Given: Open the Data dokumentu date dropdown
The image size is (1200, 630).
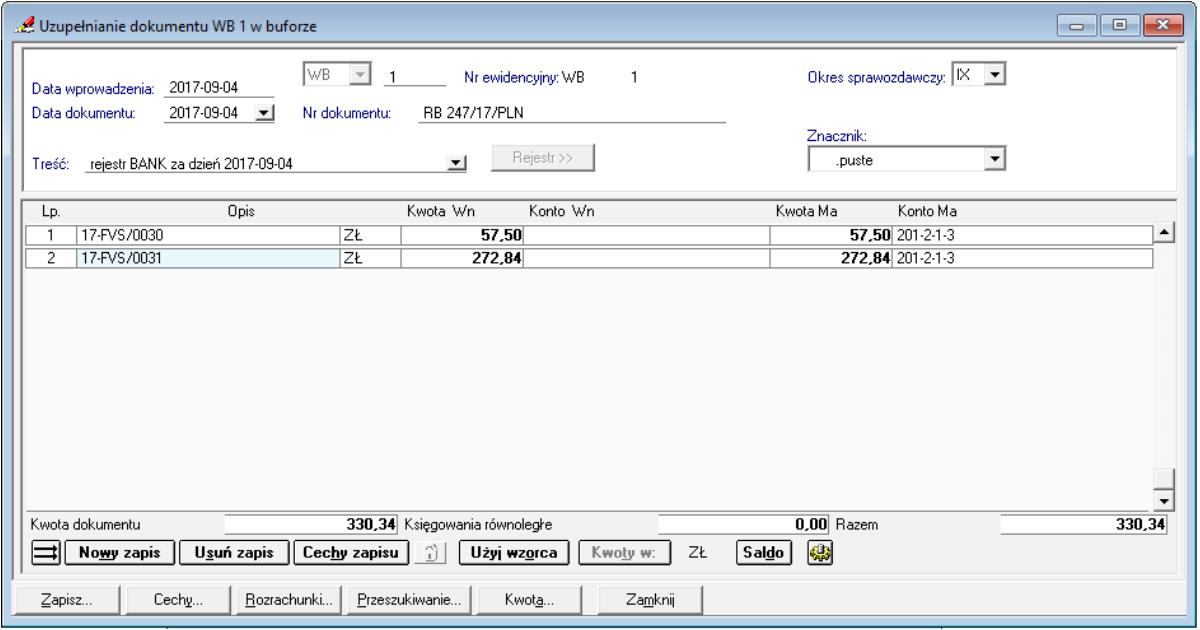Looking at the screenshot, I should point(264,112).
